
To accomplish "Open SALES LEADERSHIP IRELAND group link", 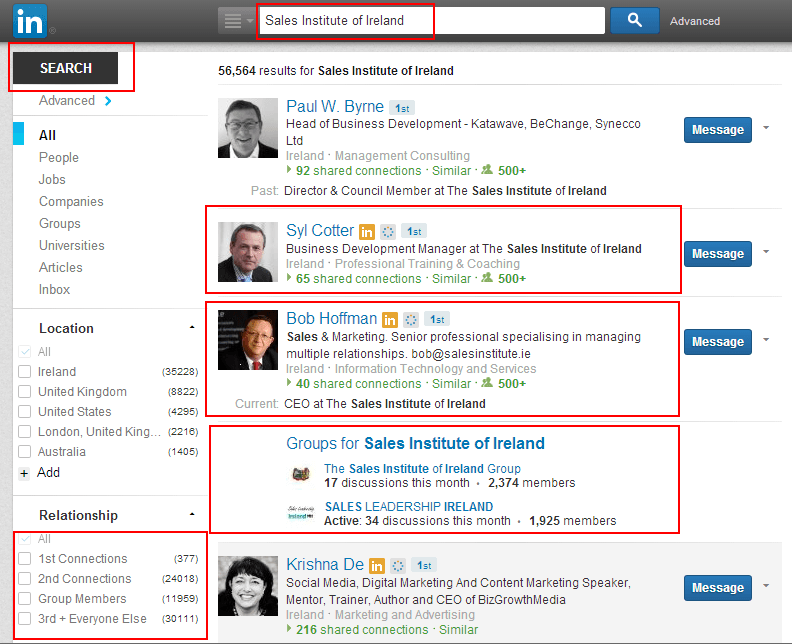I will [409, 507].
